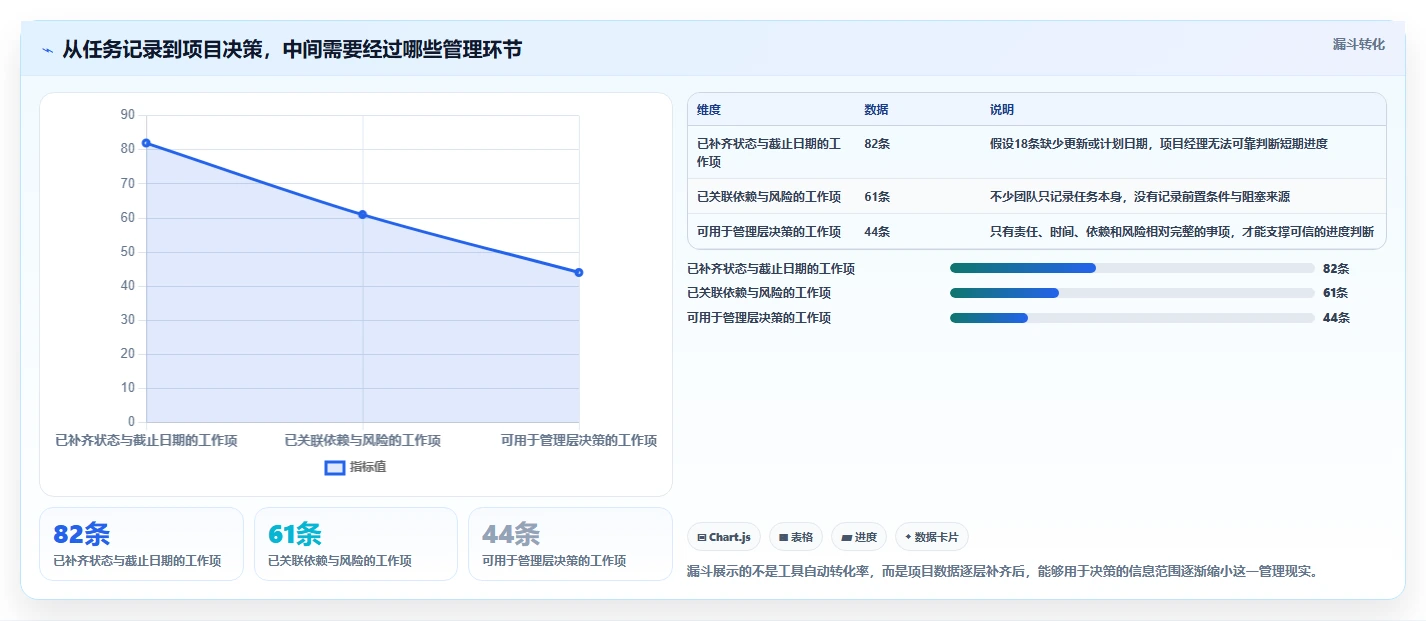
Task: Click the 说明 column header
Action: 1002,110
